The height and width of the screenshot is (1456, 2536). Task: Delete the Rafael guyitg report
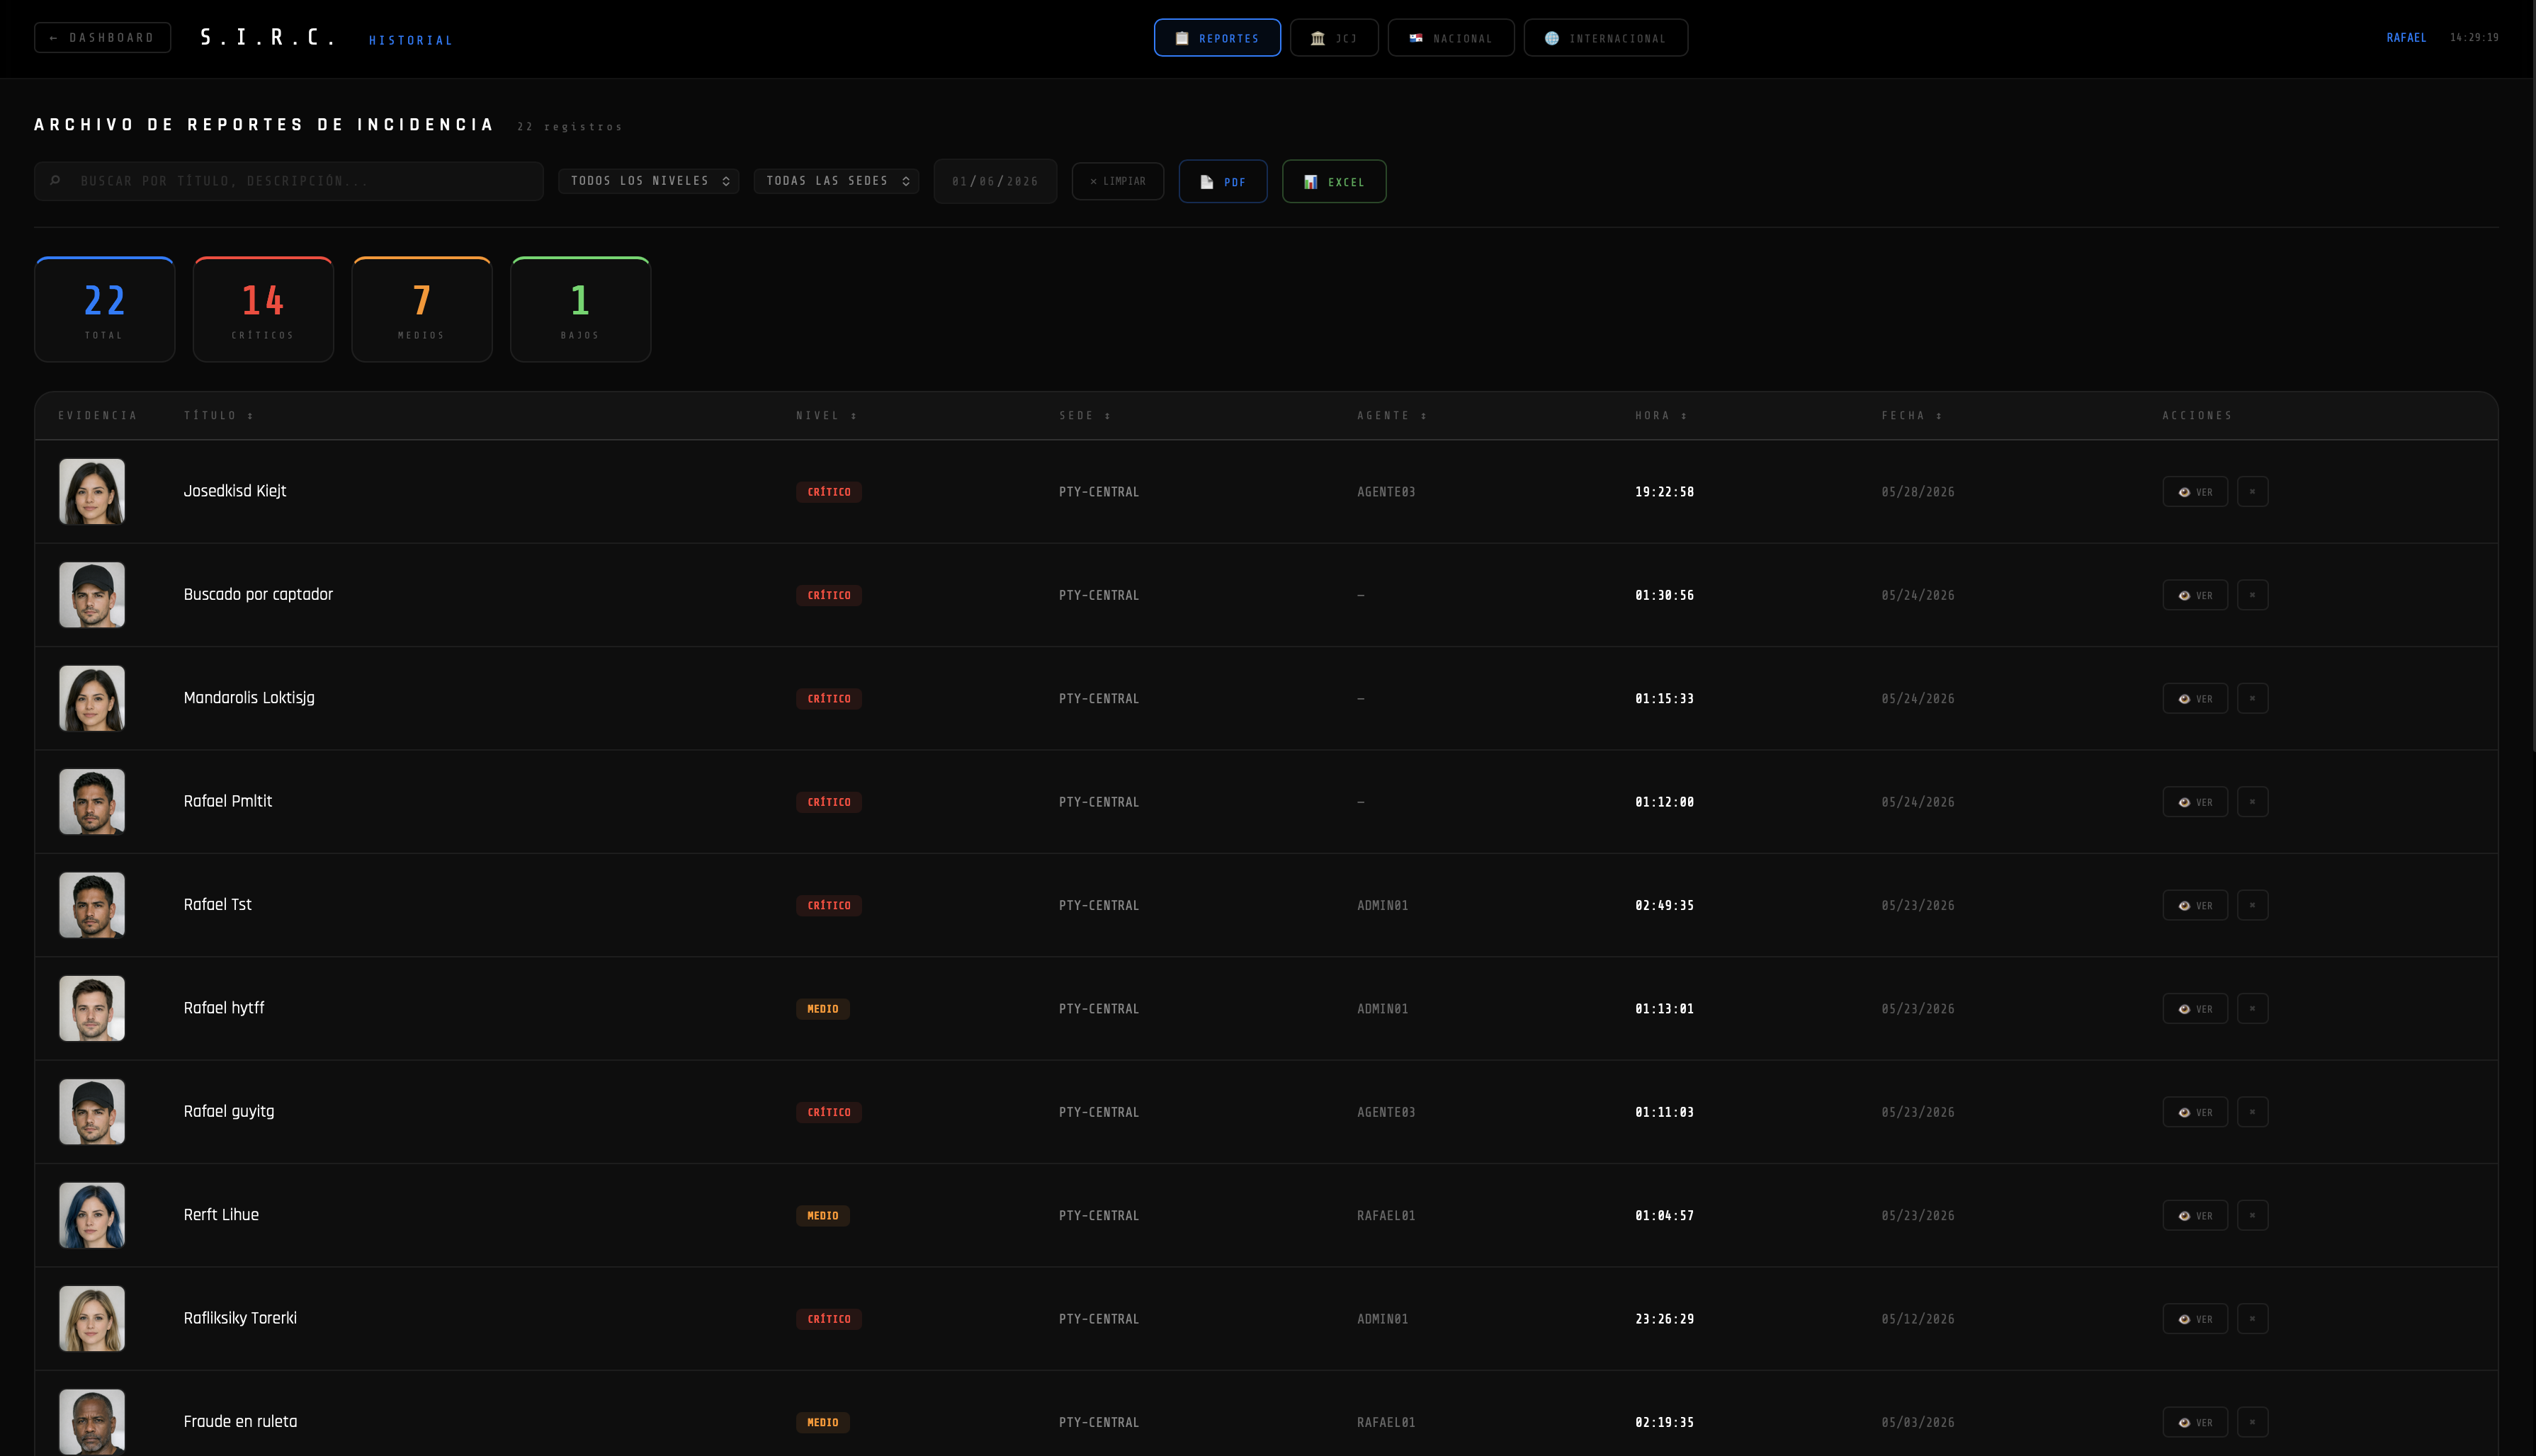point(2252,1112)
